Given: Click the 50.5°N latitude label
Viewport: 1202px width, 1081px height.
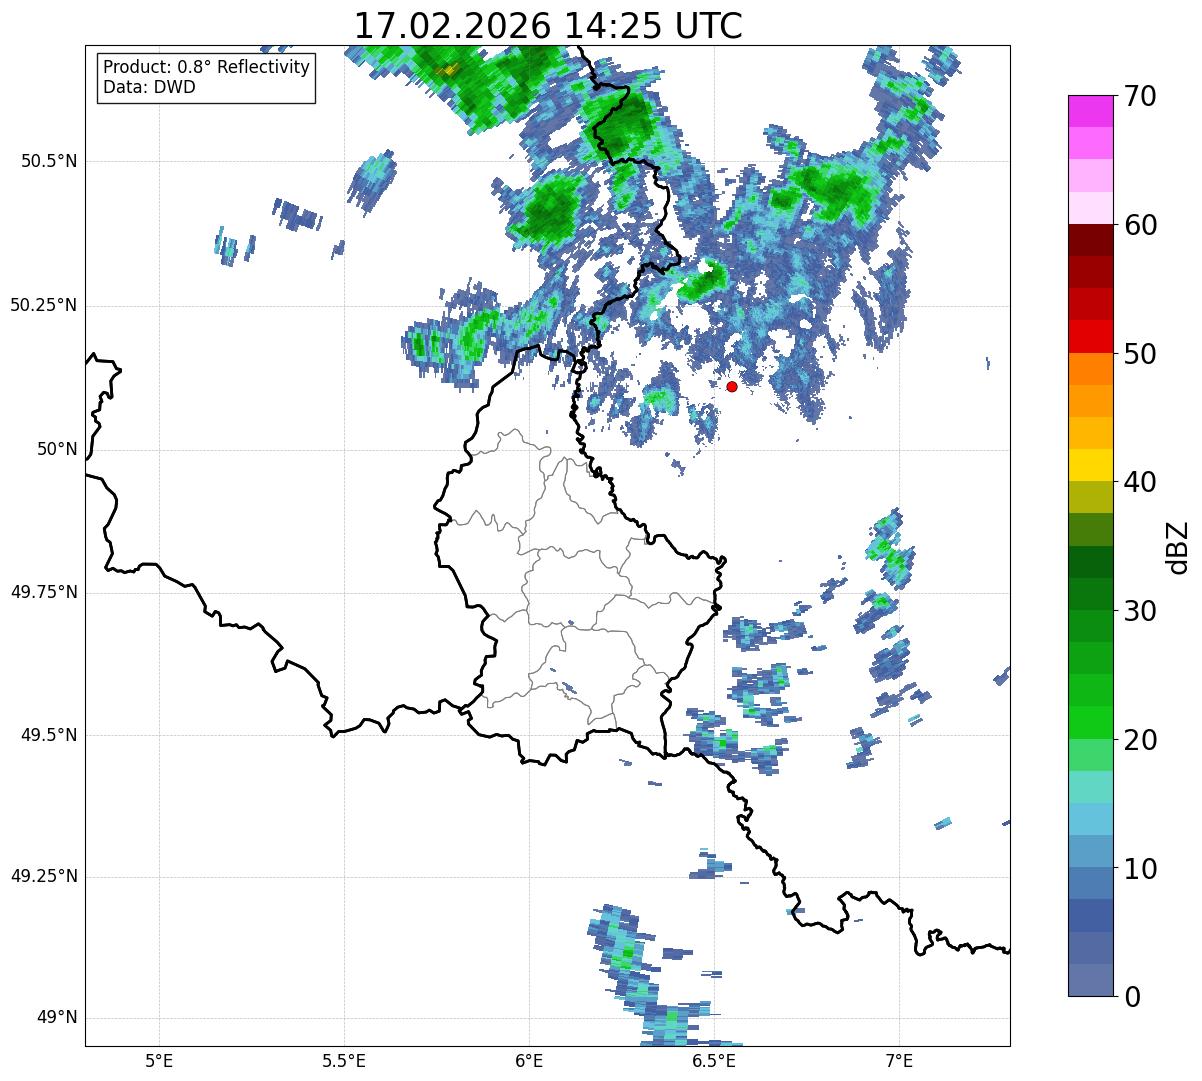Looking at the screenshot, I should pyautogui.click(x=50, y=162).
